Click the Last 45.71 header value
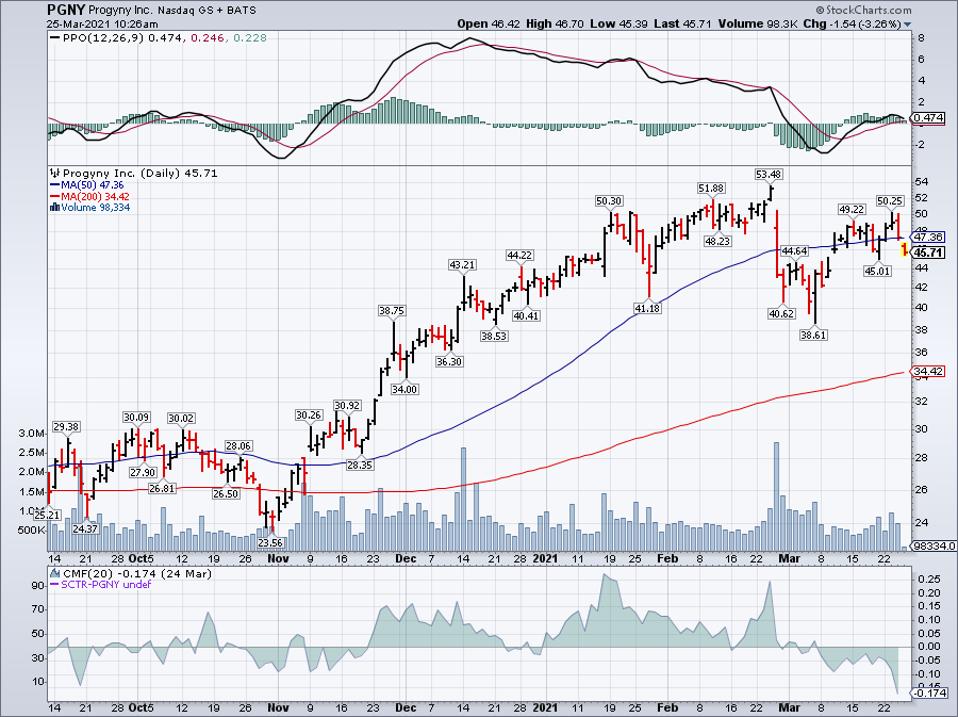The image size is (958, 717). (682, 24)
